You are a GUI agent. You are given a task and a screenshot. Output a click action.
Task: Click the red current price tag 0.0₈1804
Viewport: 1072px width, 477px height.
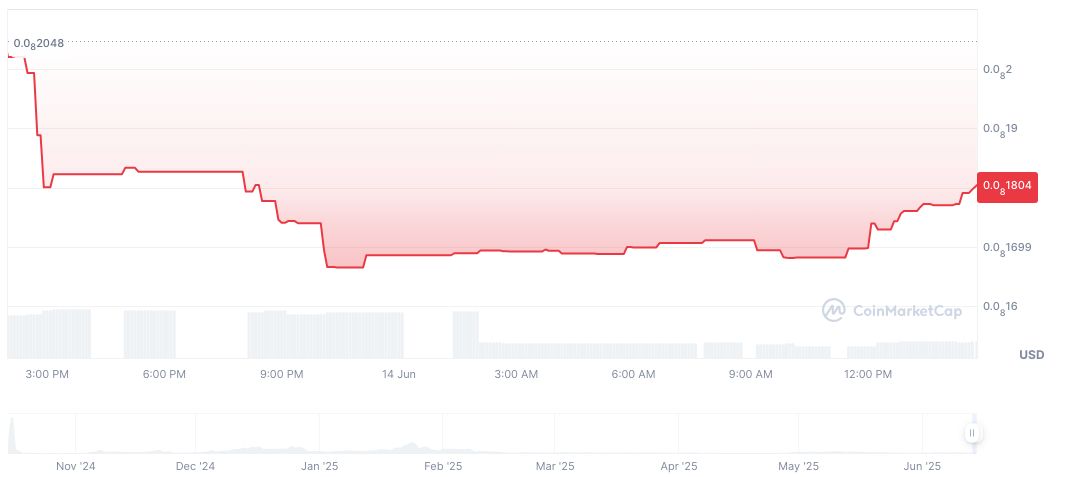tap(1008, 186)
